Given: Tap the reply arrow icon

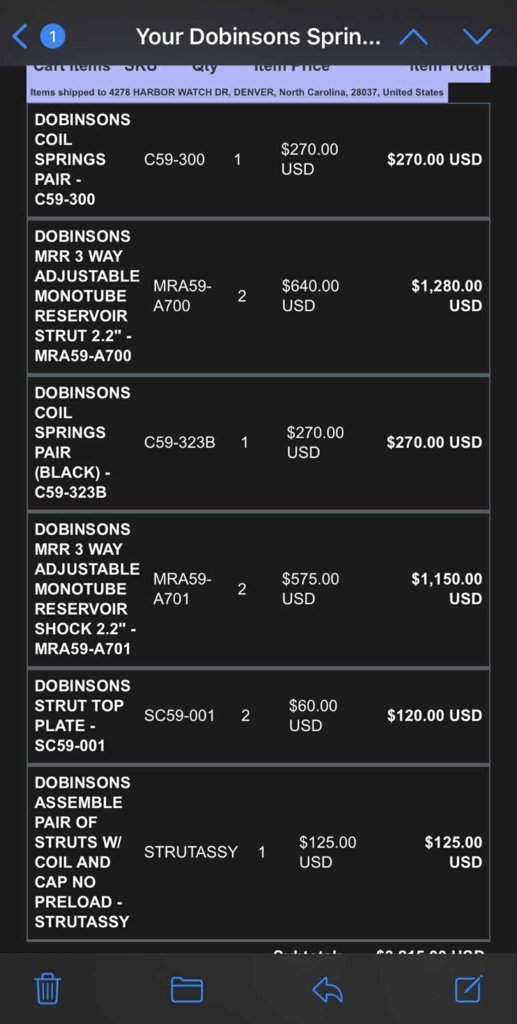Looking at the screenshot, I should click(x=328, y=989).
